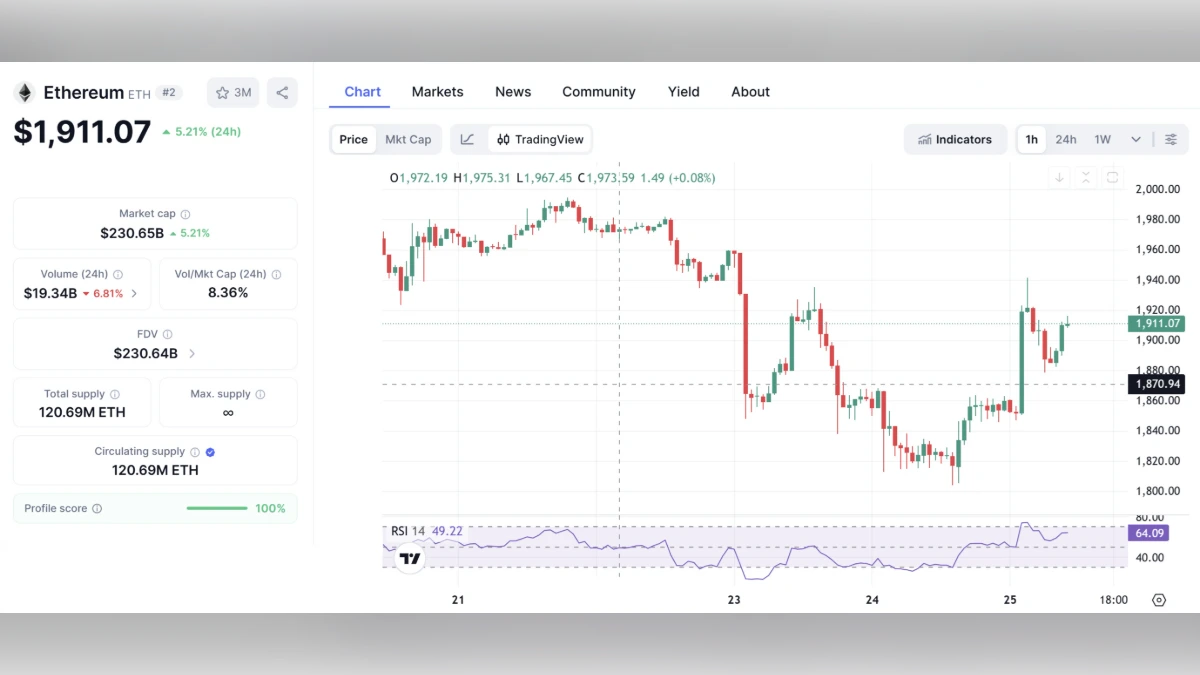1200x675 pixels.
Task: Select the line chart view icon
Action: point(467,139)
